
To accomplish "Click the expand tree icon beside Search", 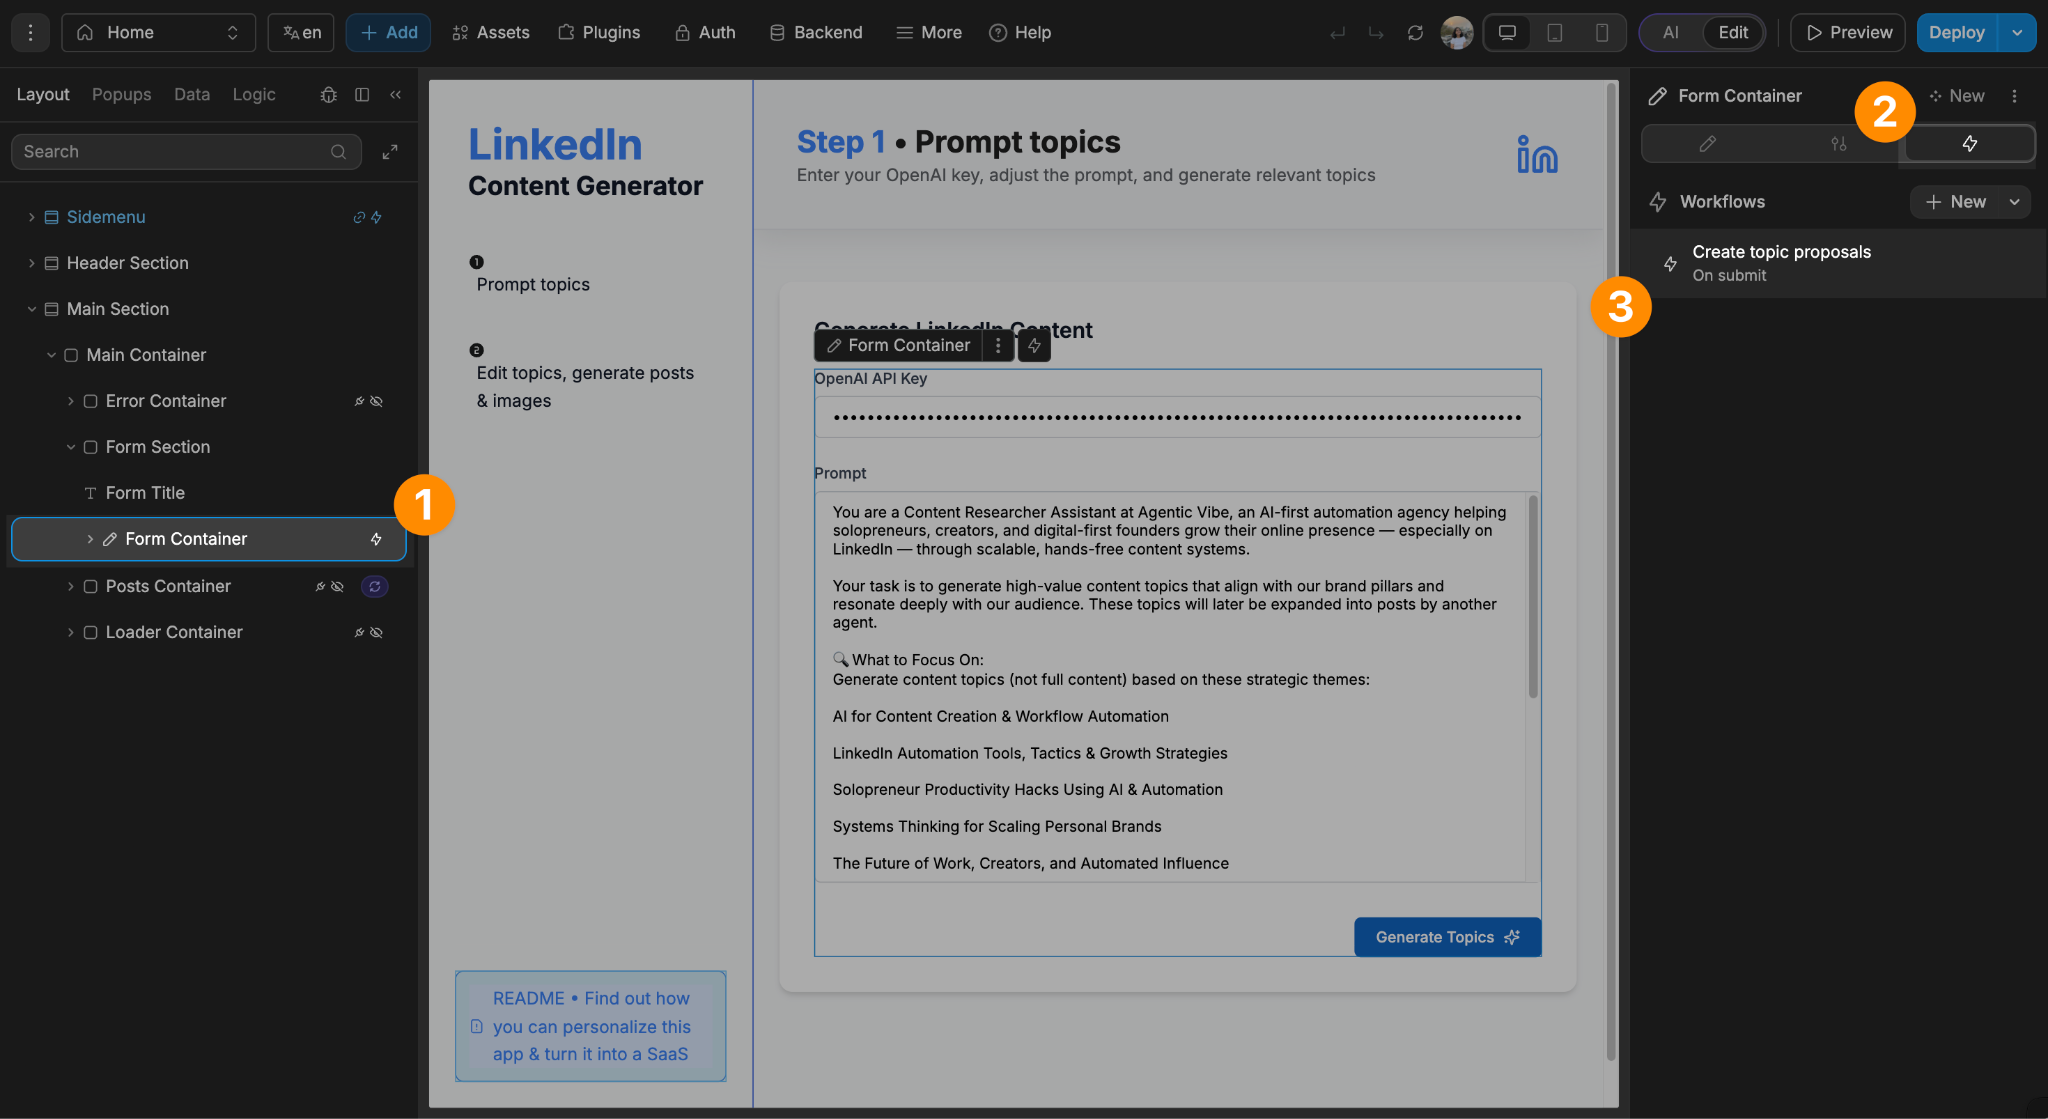I will (390, 152).
